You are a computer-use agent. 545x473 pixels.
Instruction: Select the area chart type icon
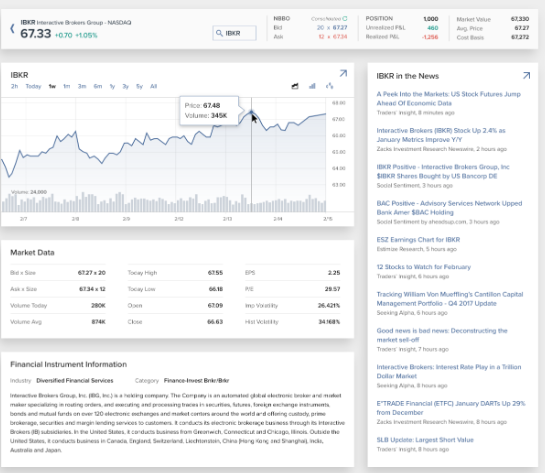click(x=295, y=86)
